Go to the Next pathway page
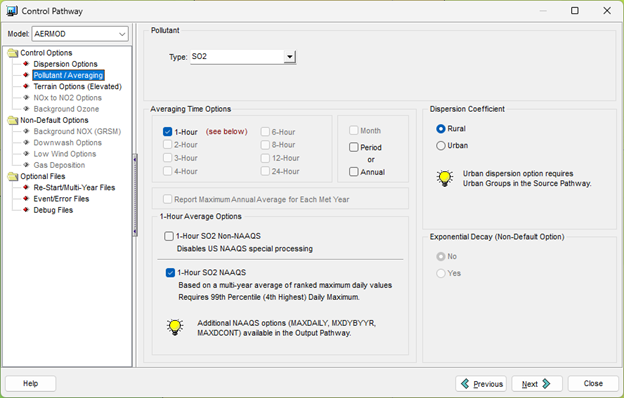Screen dimensions: 624x398 point(536,384)
